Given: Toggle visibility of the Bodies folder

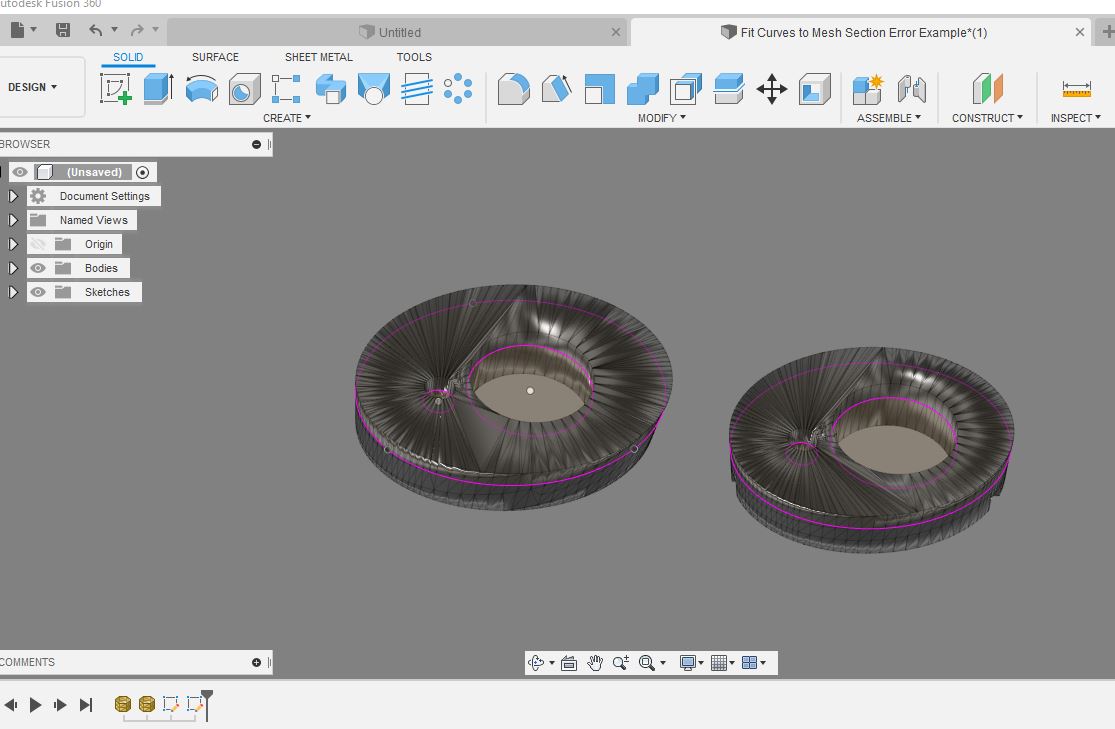Looking at the screenshot, I should click(37, 268).
